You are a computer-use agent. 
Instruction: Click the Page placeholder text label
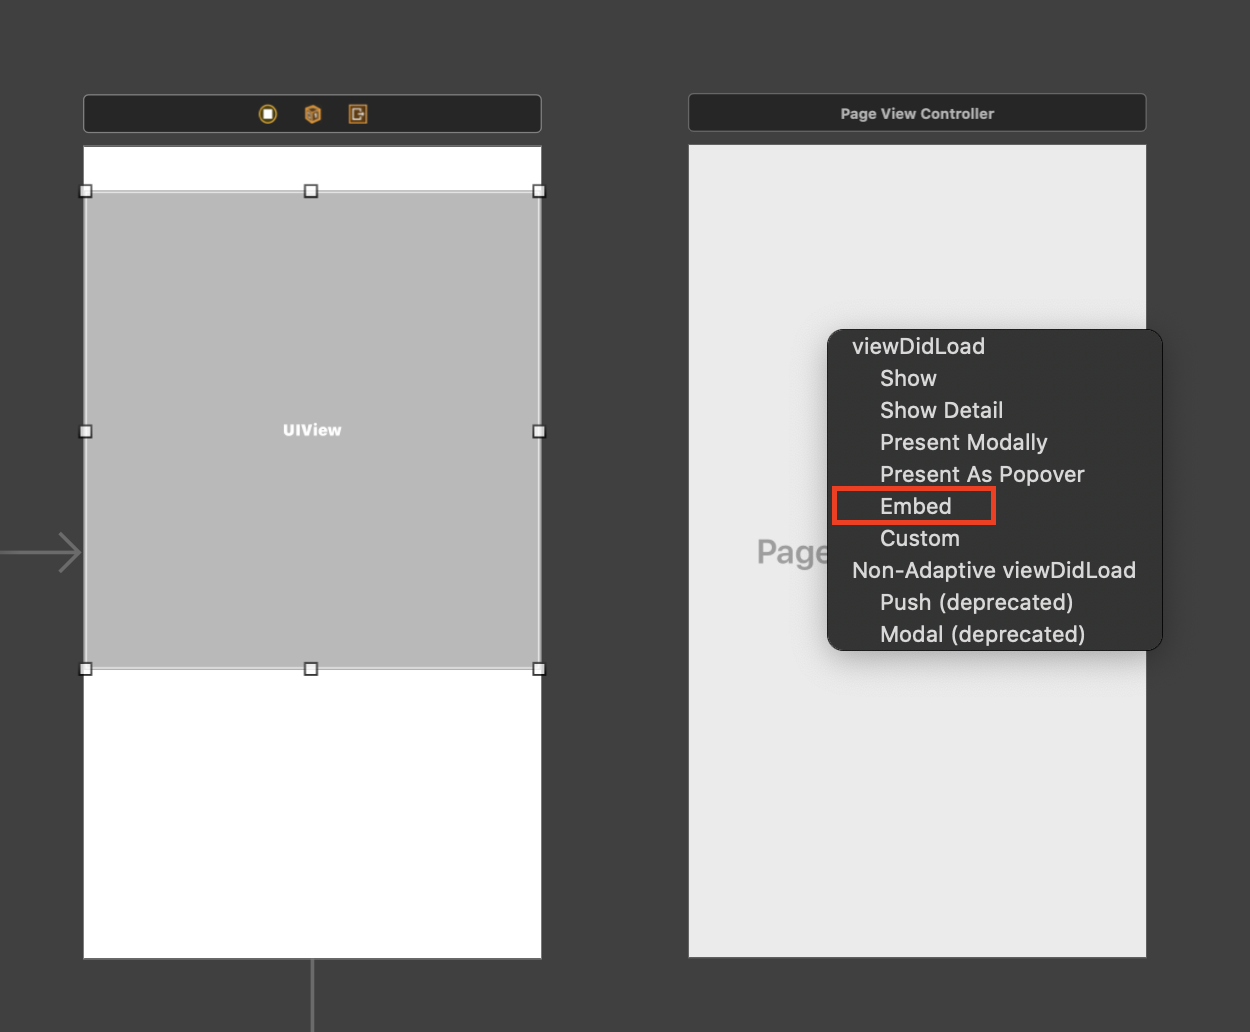(x=793, y=553)
